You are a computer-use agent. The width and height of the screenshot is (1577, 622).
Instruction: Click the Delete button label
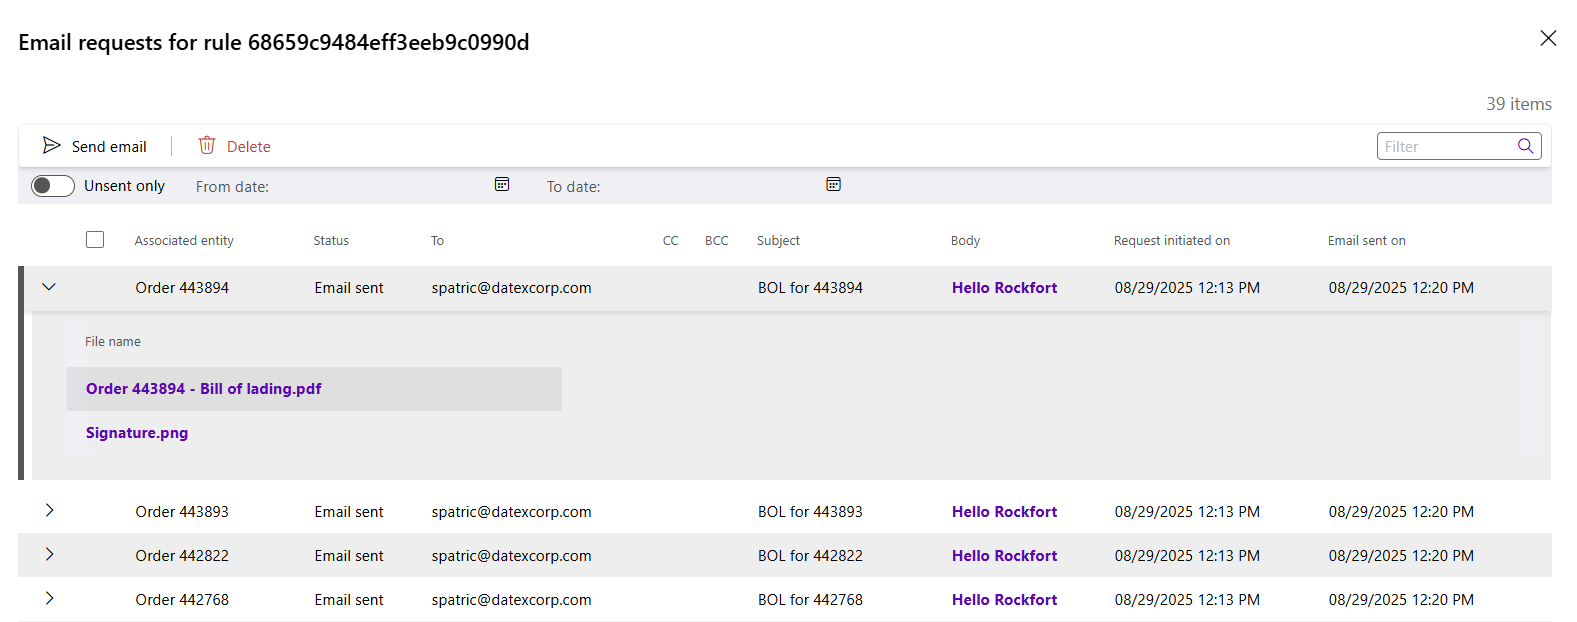pos(249,147)
